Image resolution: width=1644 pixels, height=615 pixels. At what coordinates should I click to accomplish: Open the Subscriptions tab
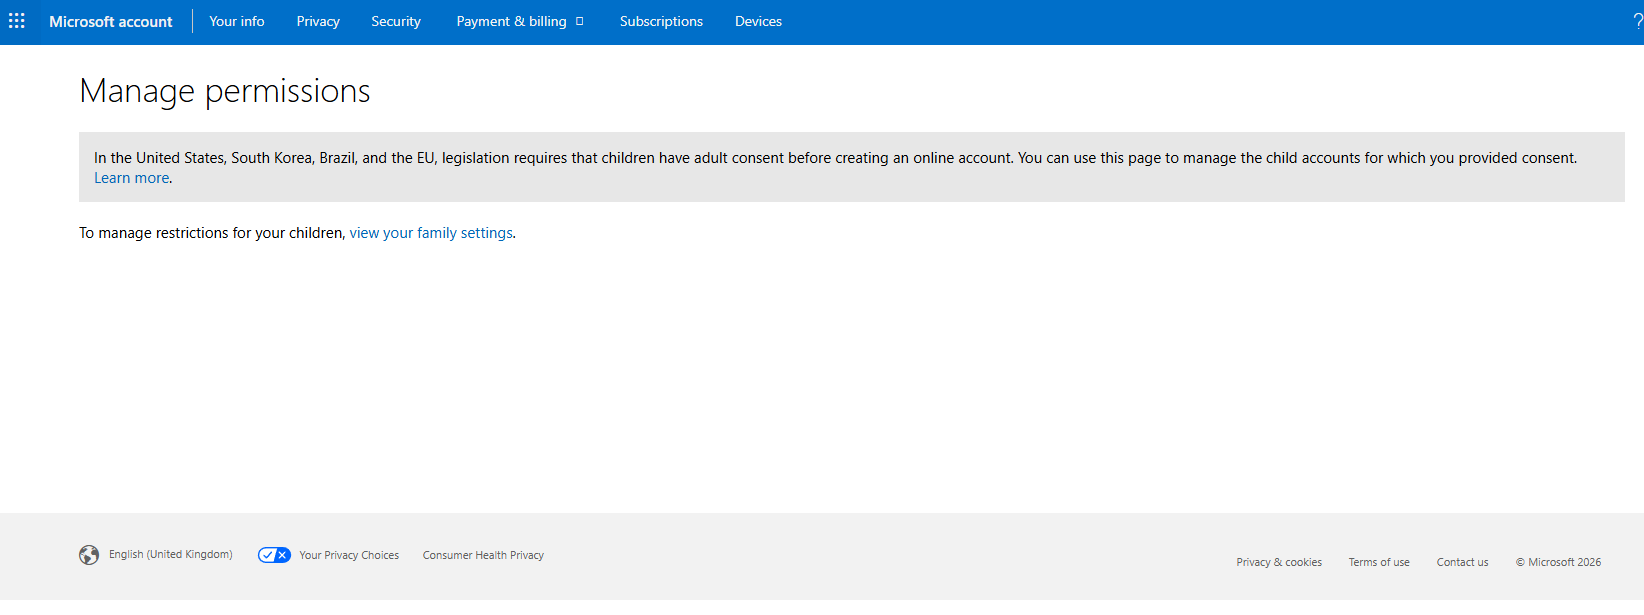point(661,21)
